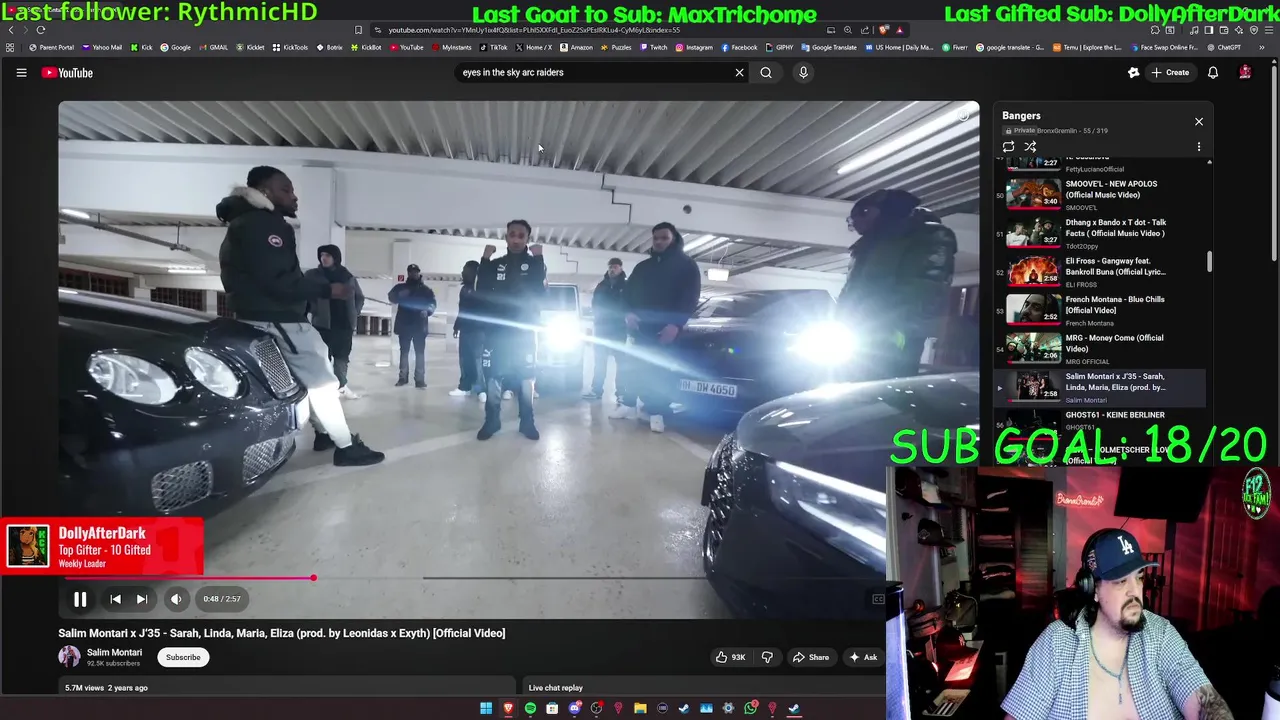Open File Explorer from taskbar

coord(640,708)
